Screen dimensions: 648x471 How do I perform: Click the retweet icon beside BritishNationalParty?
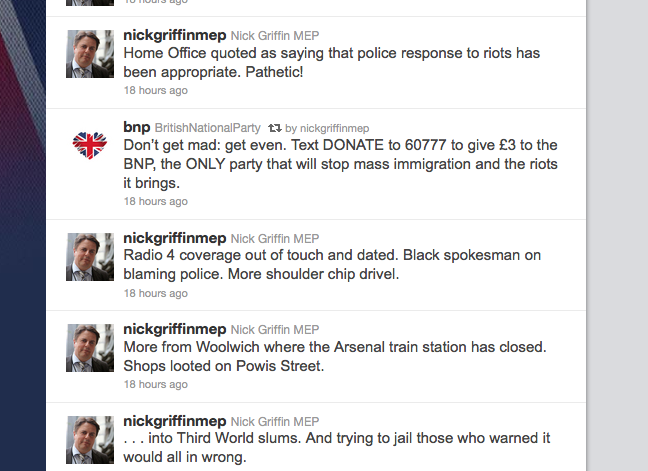(x=273, y=129)
